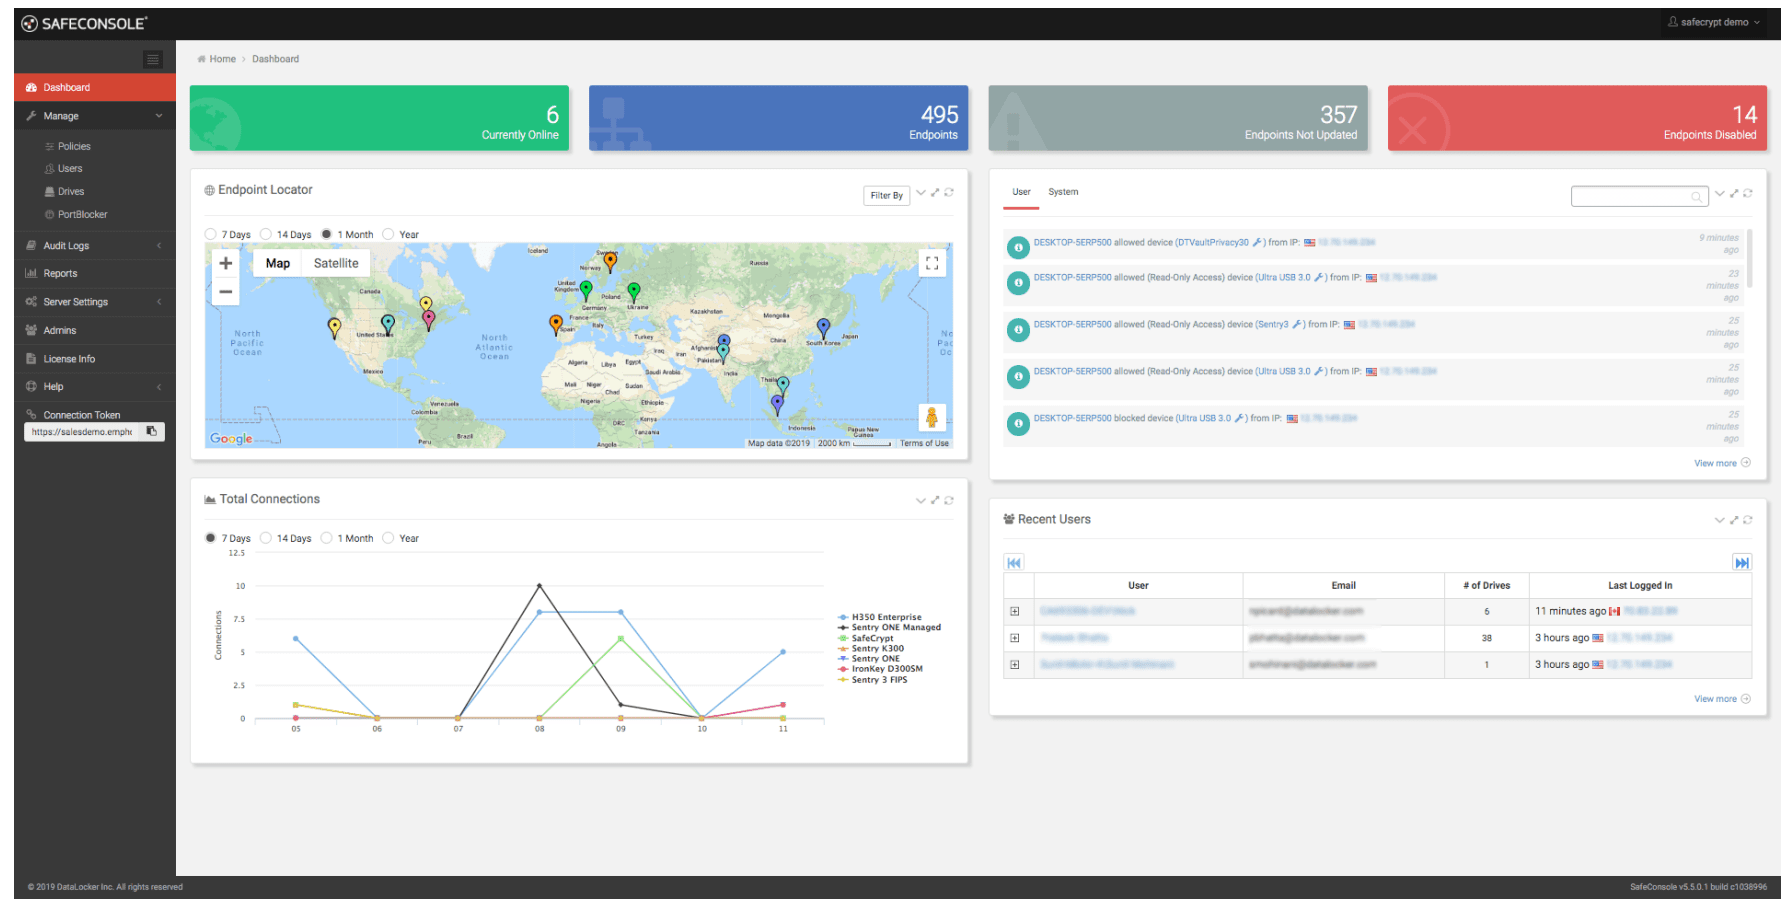Choose 14 Days for Total Connections

tap(266, 539)
